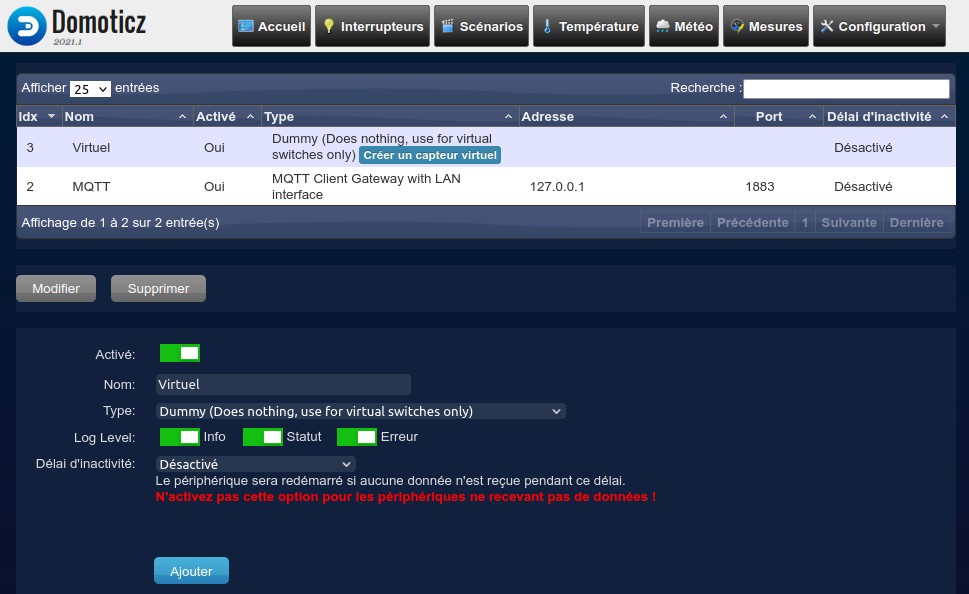Open Mesures via the gauge icon

(737, 27)
